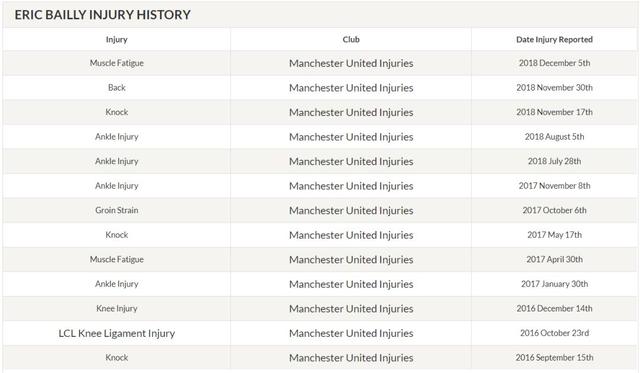The height and width of the screenshot is (373, 640).
Task: Click Manchester United Injuries link for 2018 July 28th
Action: 351,162
